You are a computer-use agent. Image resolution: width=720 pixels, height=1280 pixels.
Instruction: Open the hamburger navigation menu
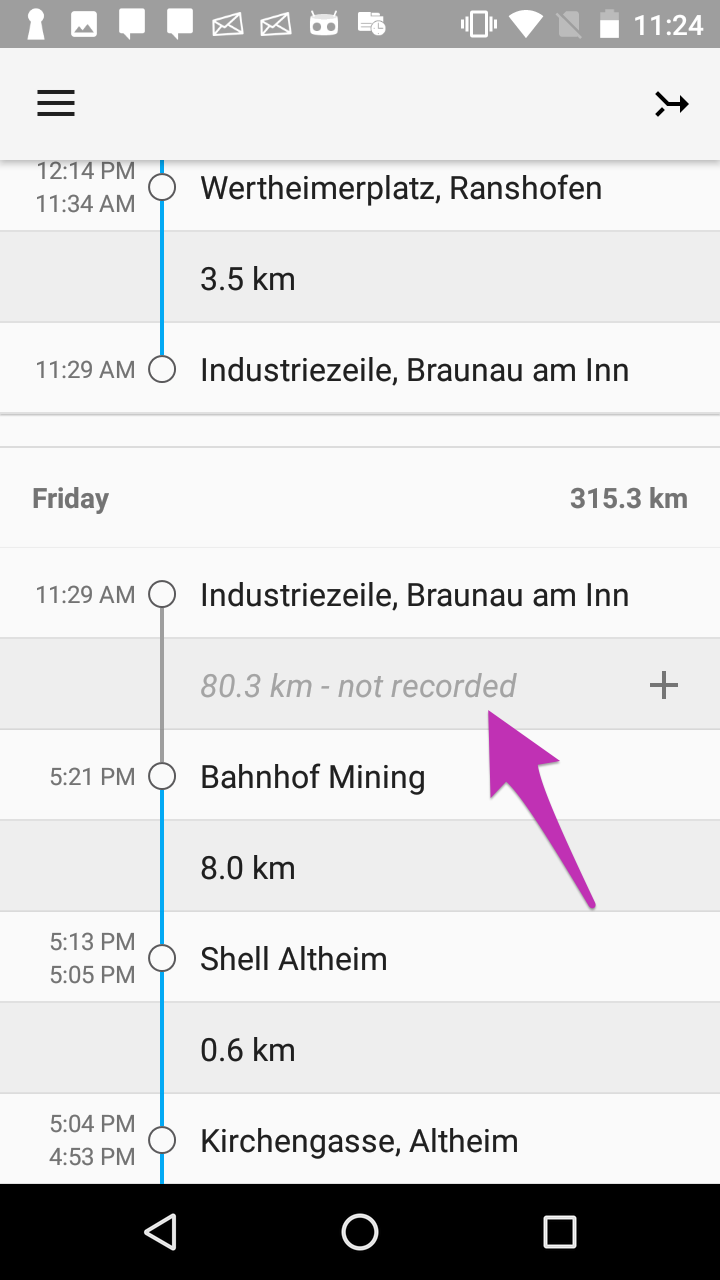[x=56, y=104]
